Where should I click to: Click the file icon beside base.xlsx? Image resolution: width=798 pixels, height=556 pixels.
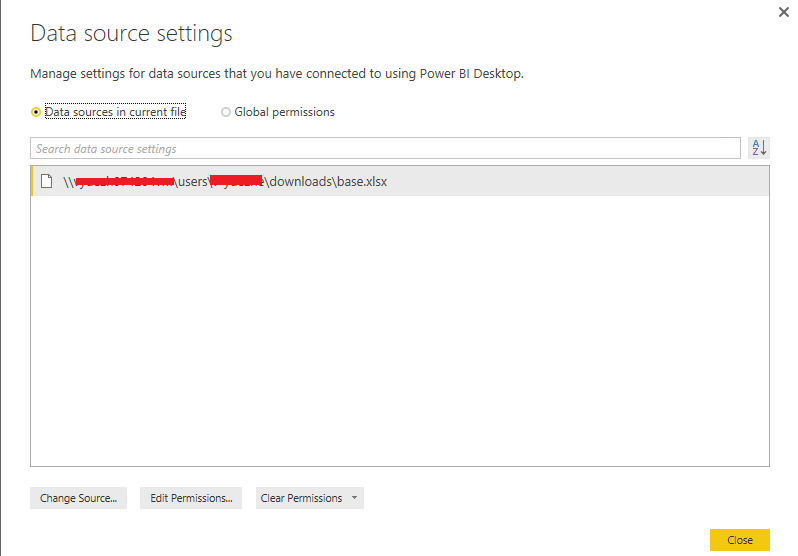pos(47,181)
